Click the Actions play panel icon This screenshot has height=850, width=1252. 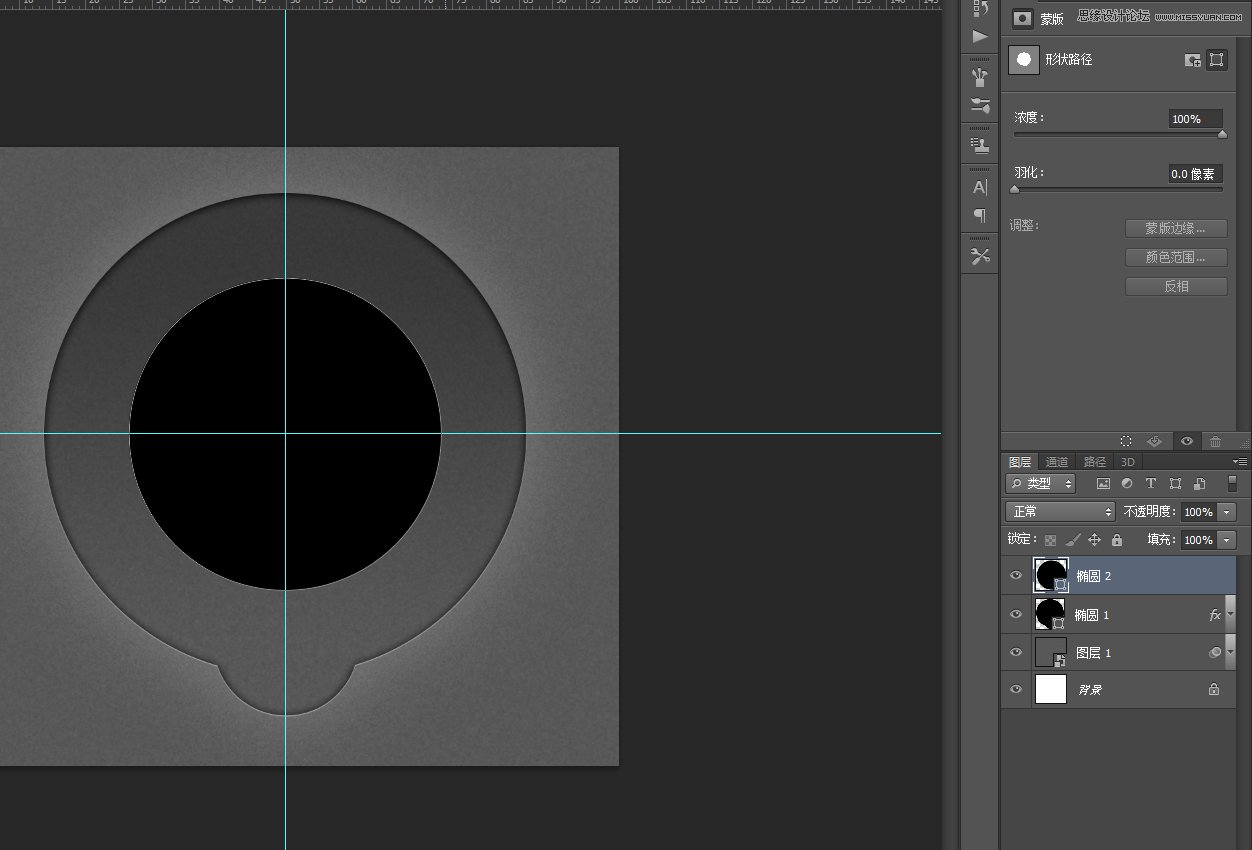pyautogui.click(x=980, y=37)
